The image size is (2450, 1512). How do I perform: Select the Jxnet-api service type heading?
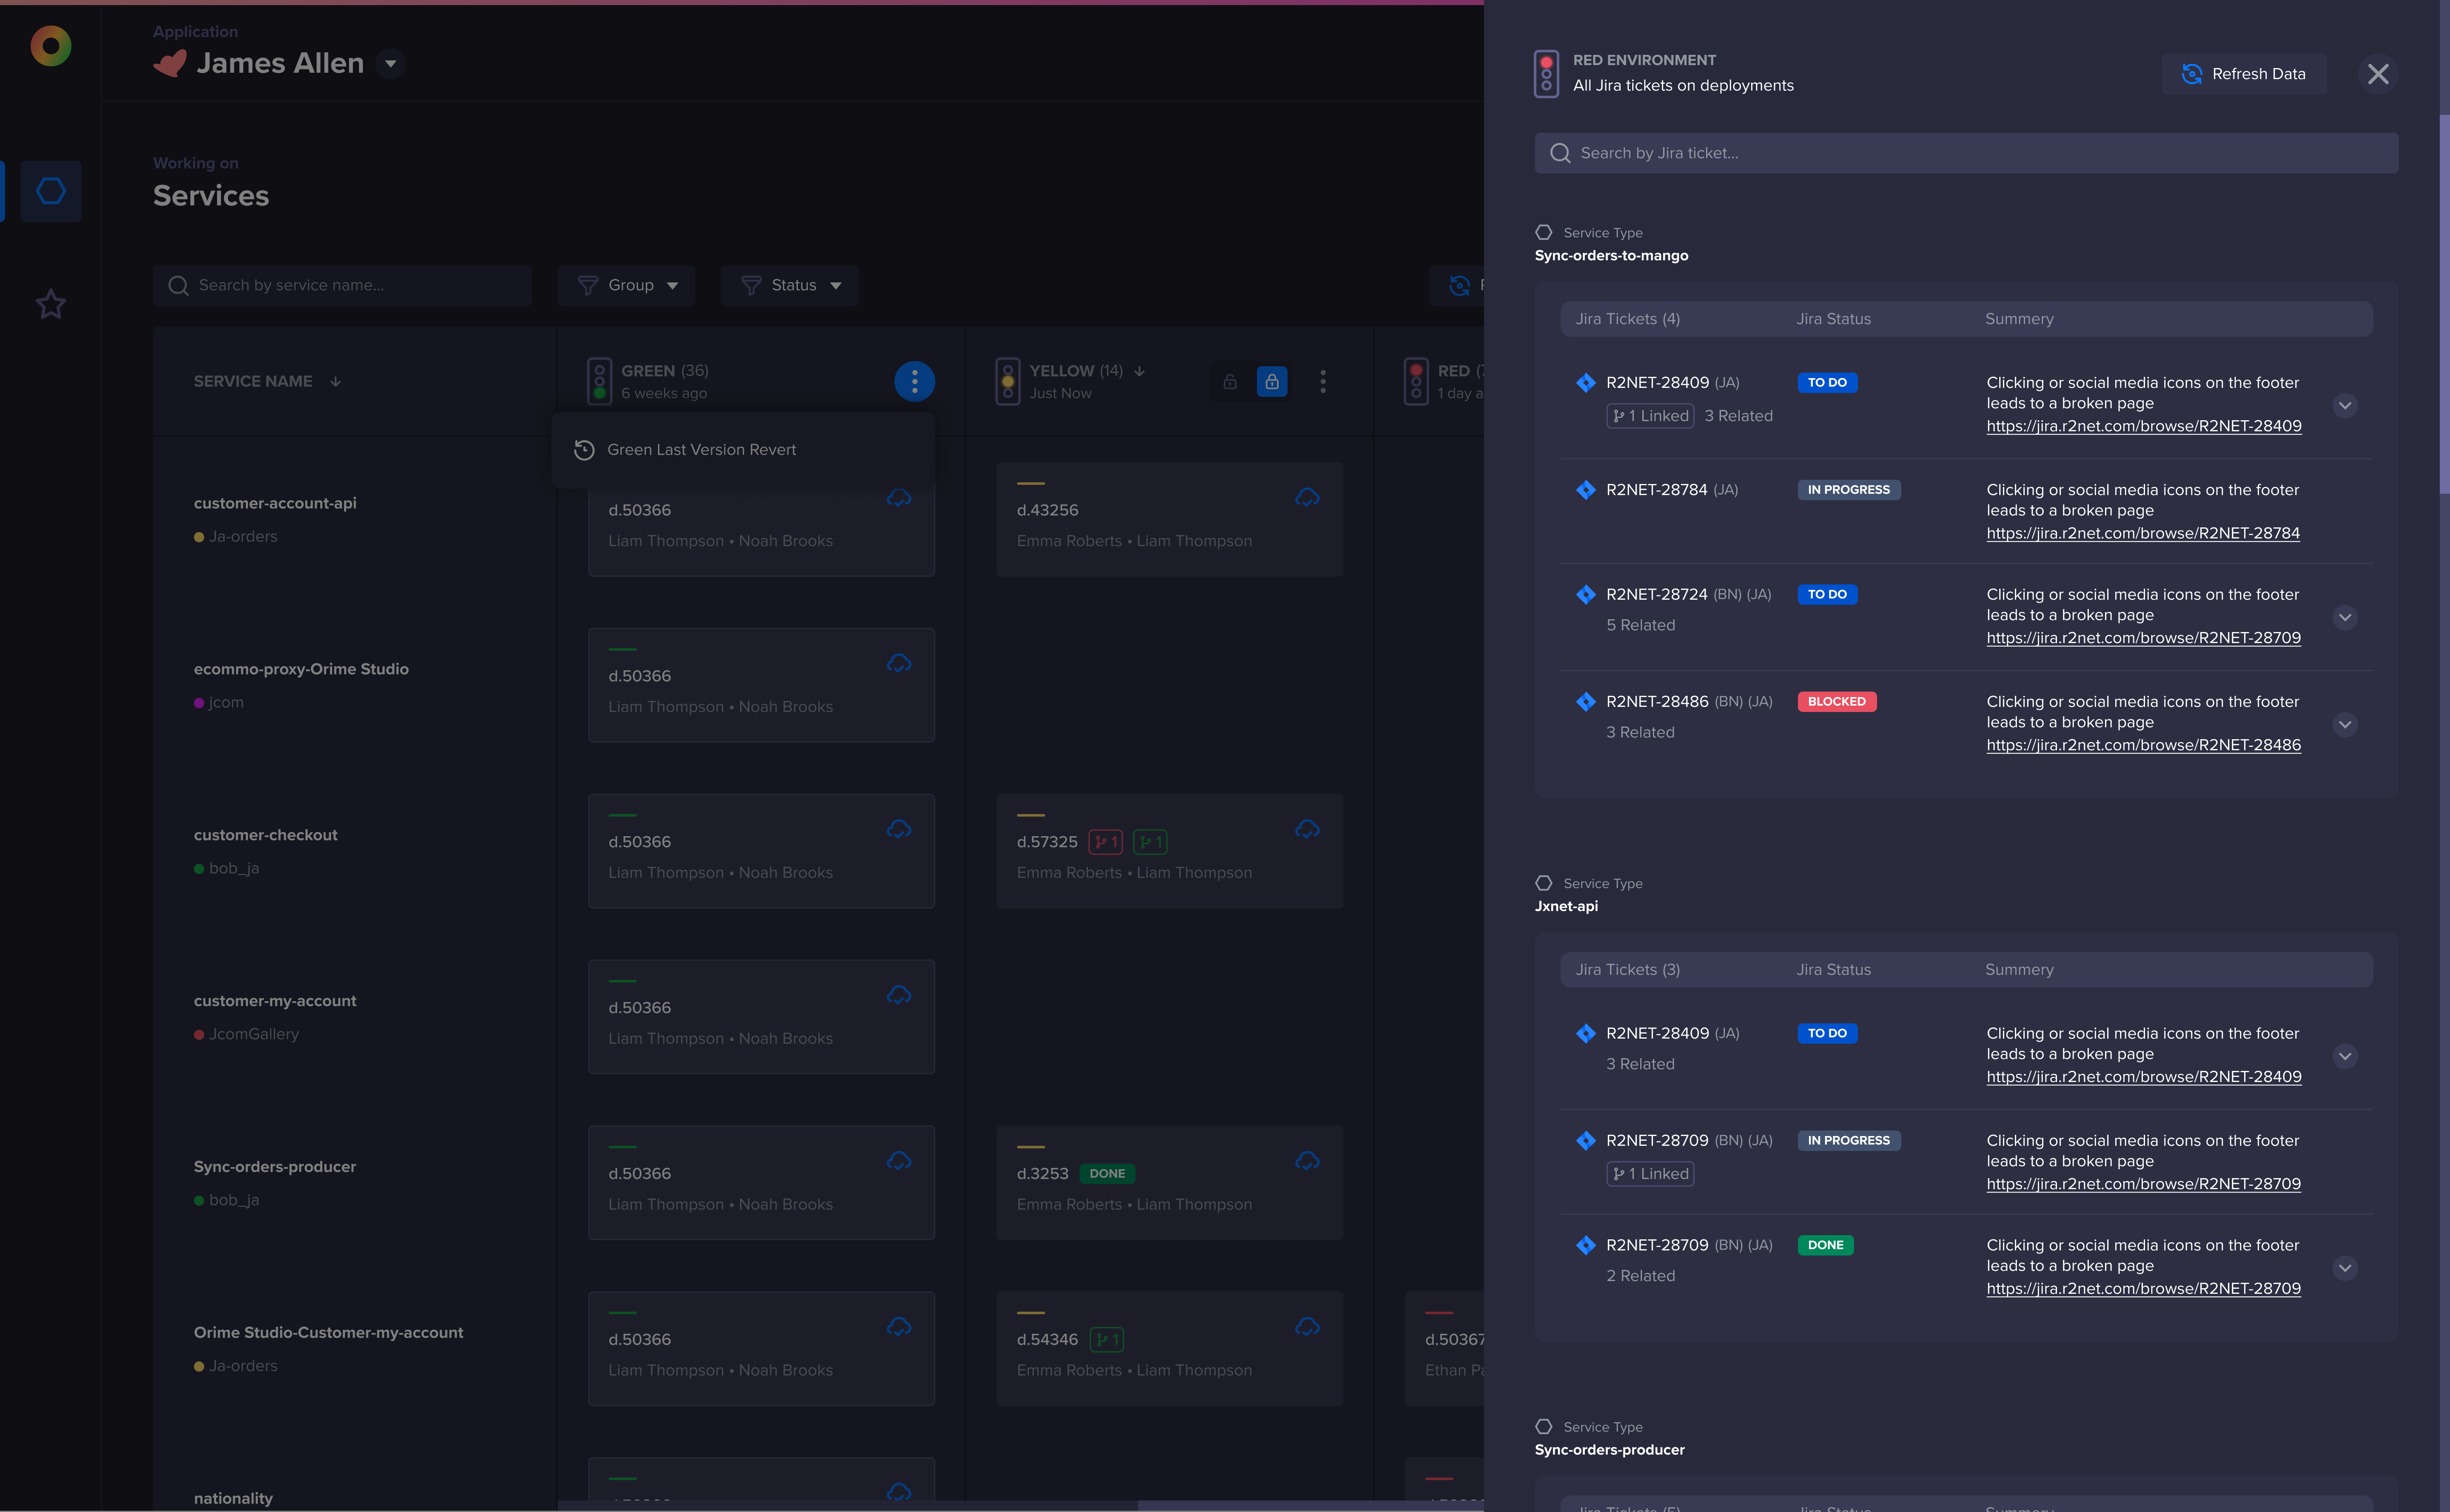1566,907
